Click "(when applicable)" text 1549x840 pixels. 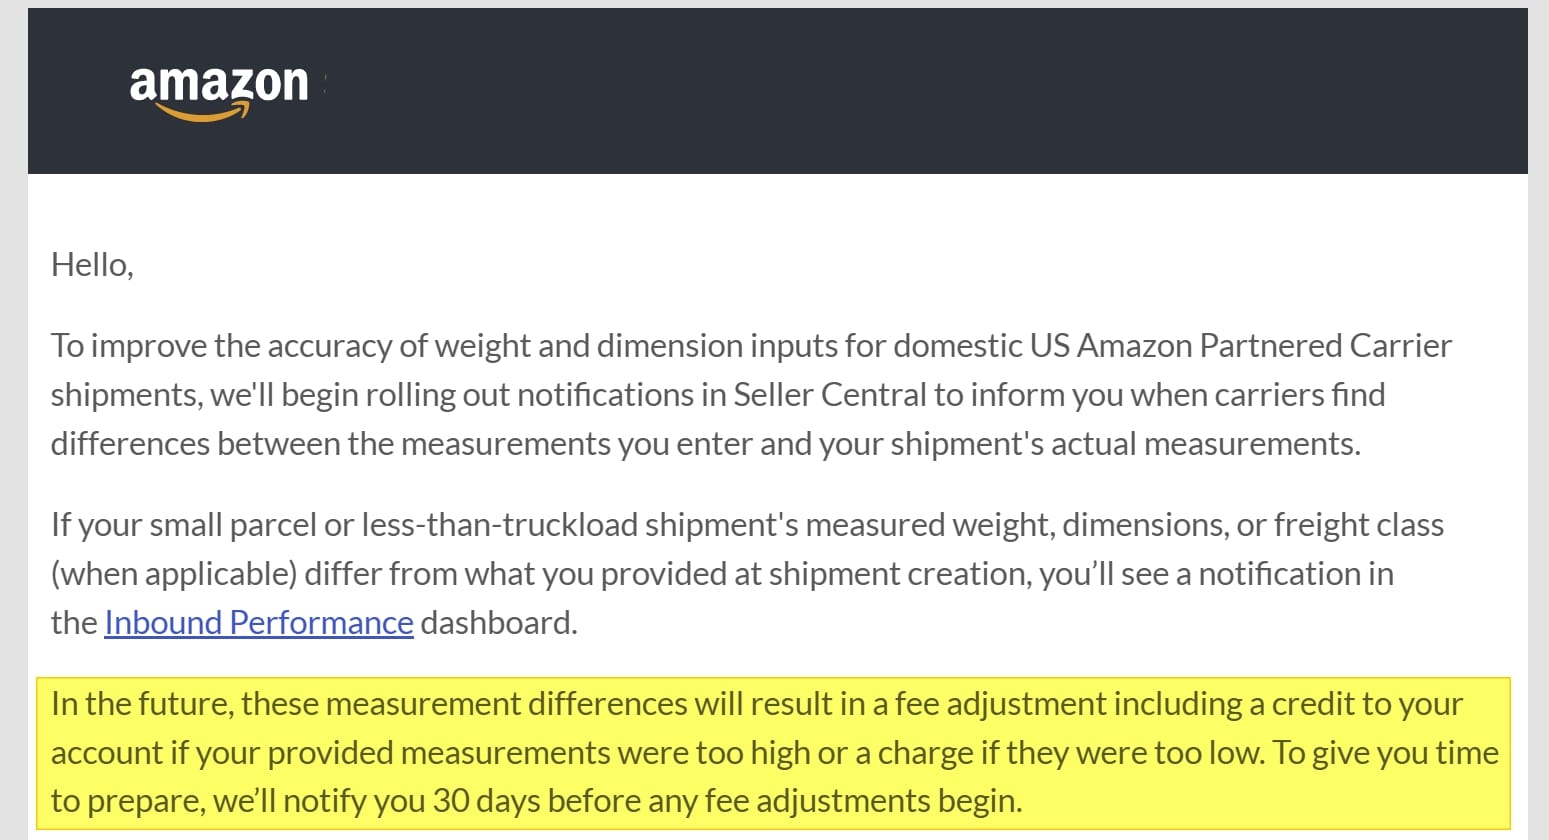pos(174,574)
